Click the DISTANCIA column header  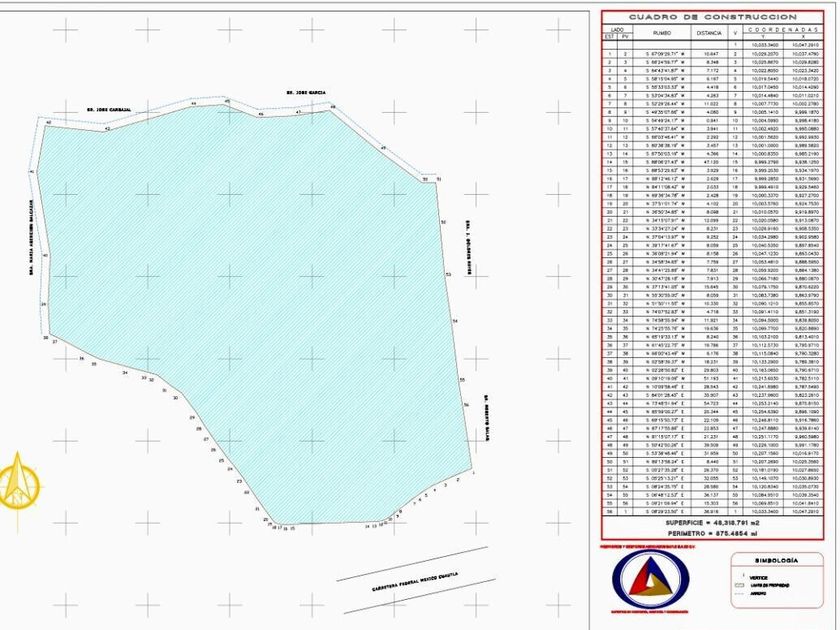(709, 33)
